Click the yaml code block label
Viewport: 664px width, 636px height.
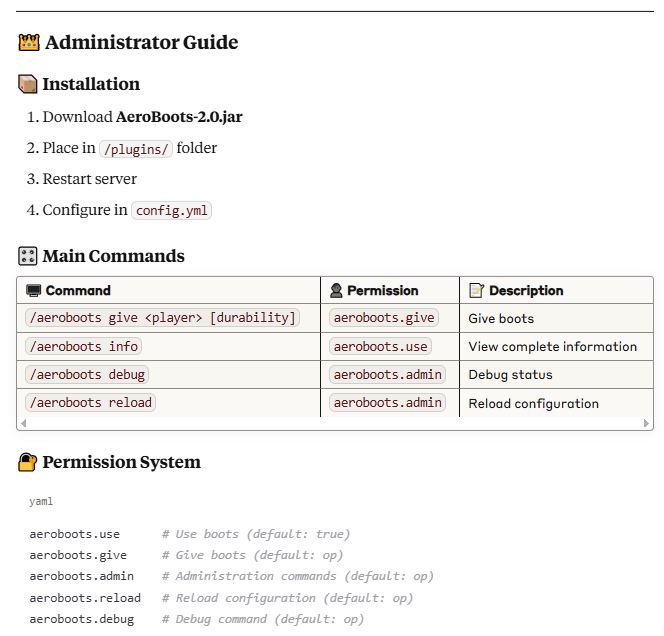41,502
